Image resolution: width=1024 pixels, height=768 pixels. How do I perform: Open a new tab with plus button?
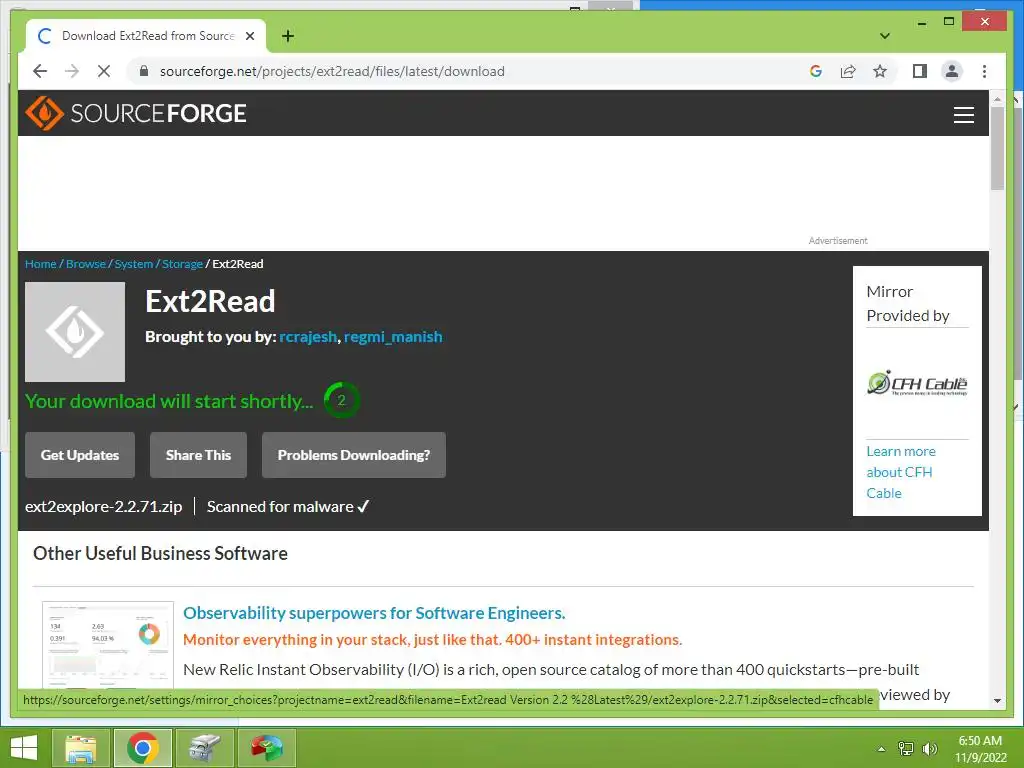click(x=287, y=36)
